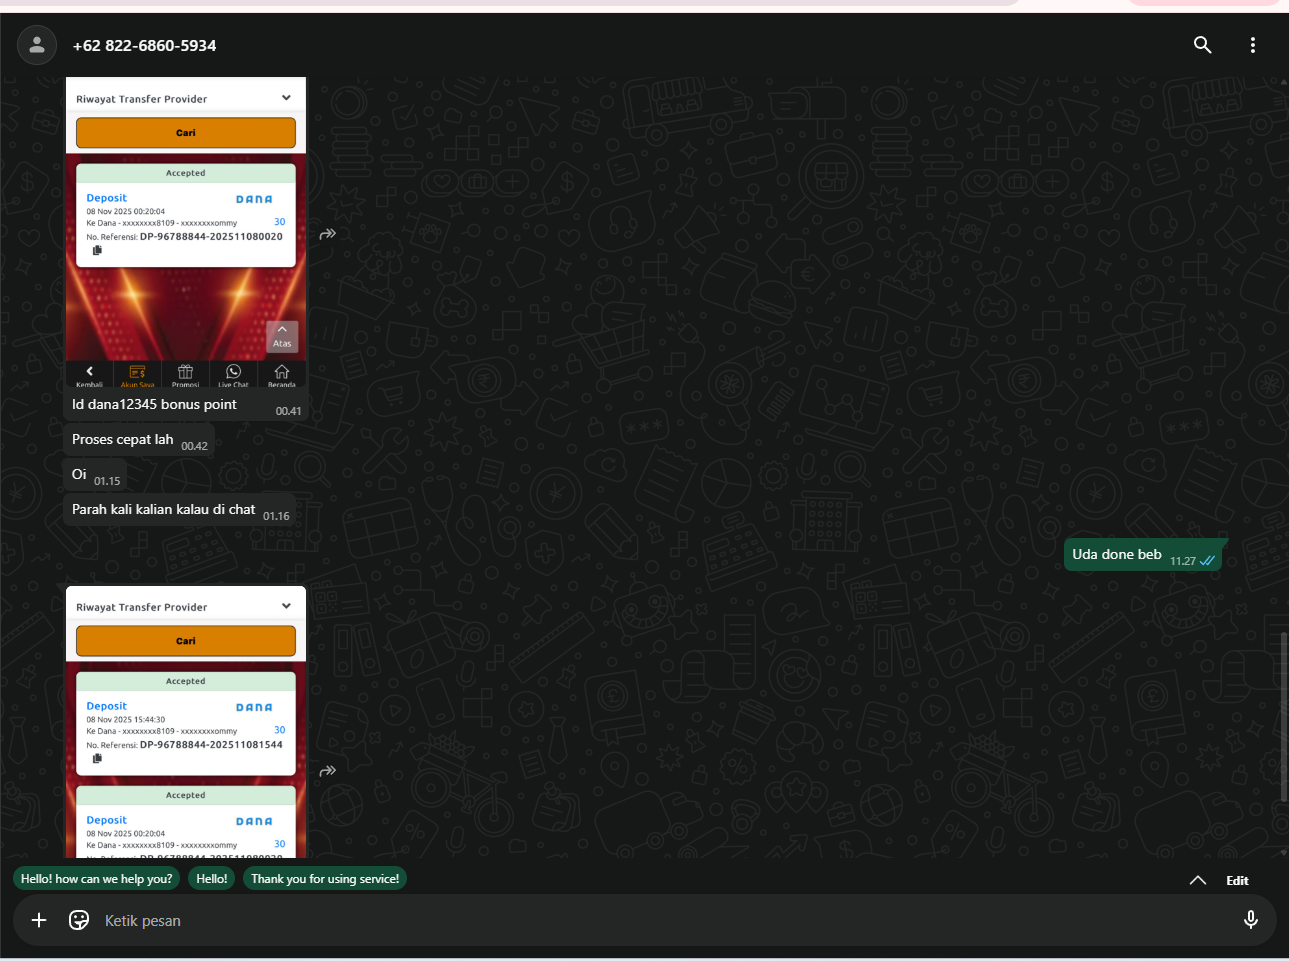Click the 00.42 message timestamp

click(194, 446)
